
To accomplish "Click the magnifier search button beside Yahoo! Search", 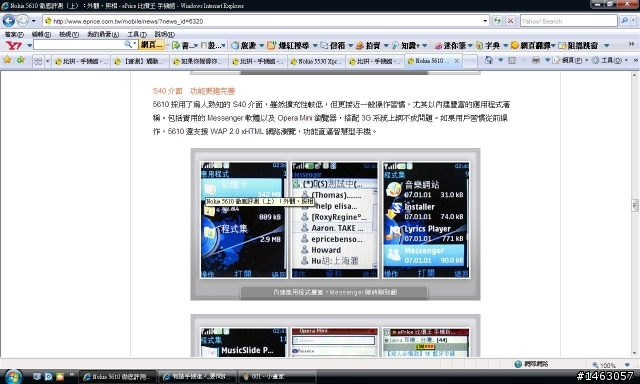I will 624,20.
